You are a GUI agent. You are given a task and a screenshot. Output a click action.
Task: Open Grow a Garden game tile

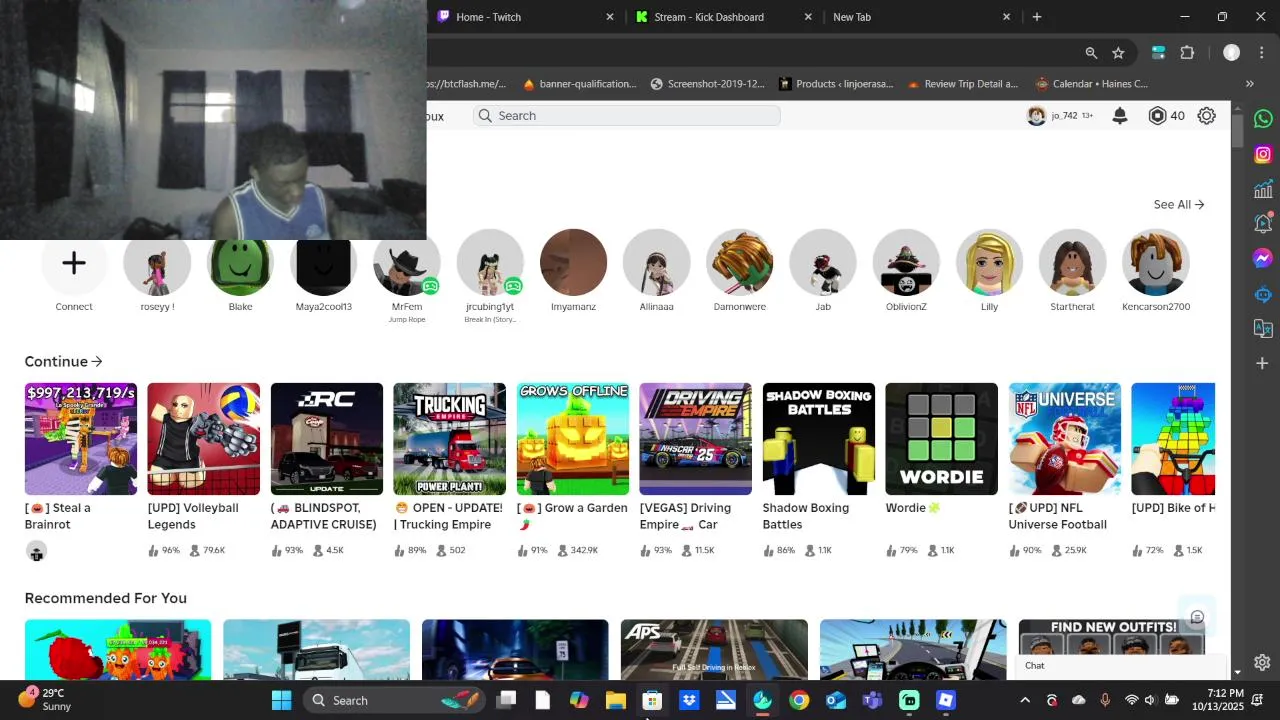(x=573, y=439)
